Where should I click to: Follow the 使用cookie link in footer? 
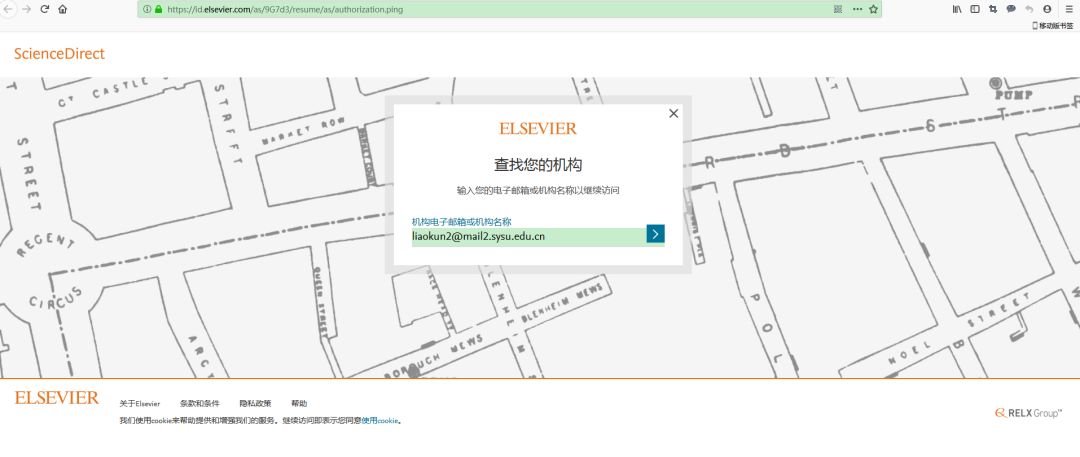click(380, 420)
